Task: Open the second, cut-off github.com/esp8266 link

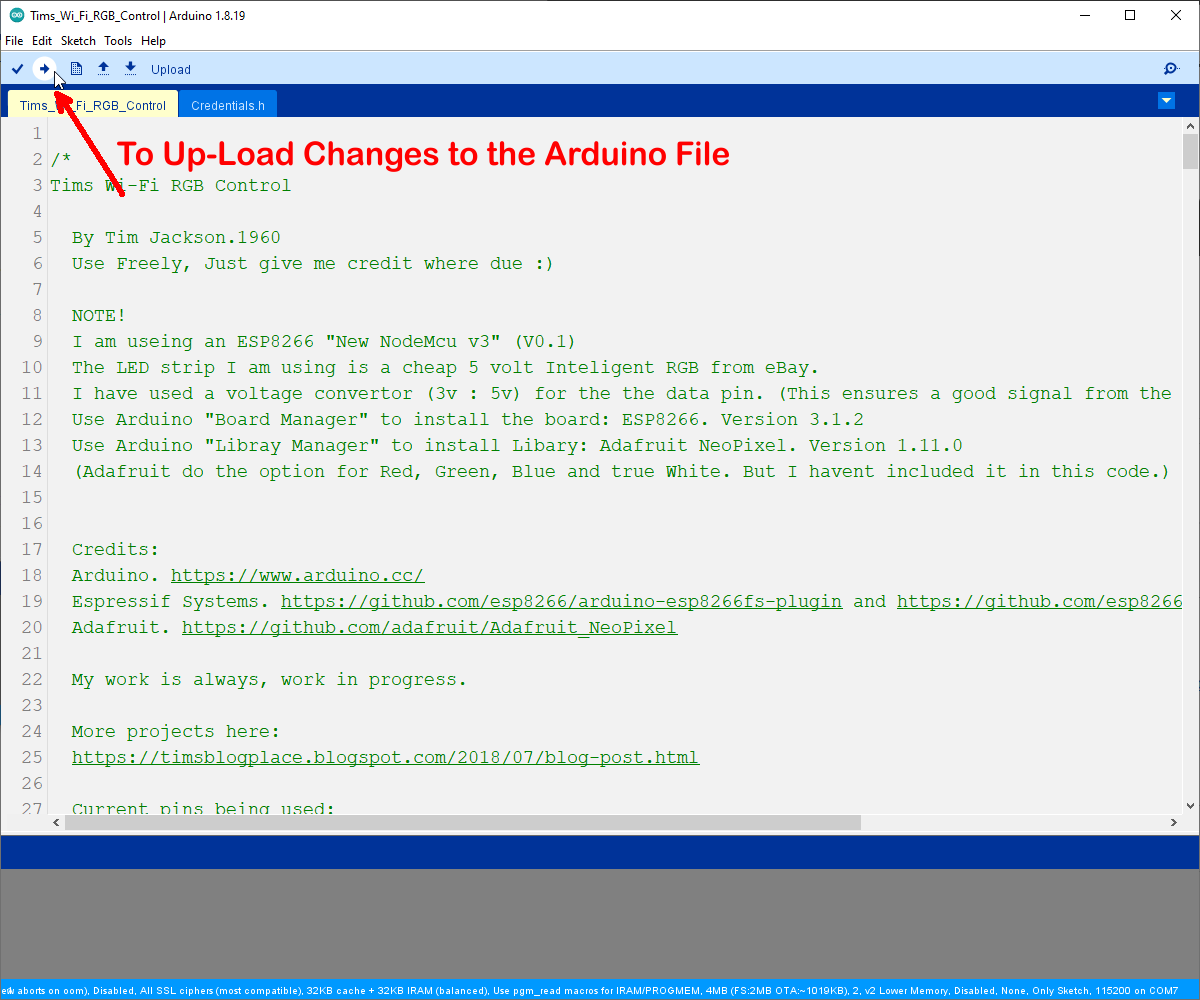Action: pos(1040,602)
